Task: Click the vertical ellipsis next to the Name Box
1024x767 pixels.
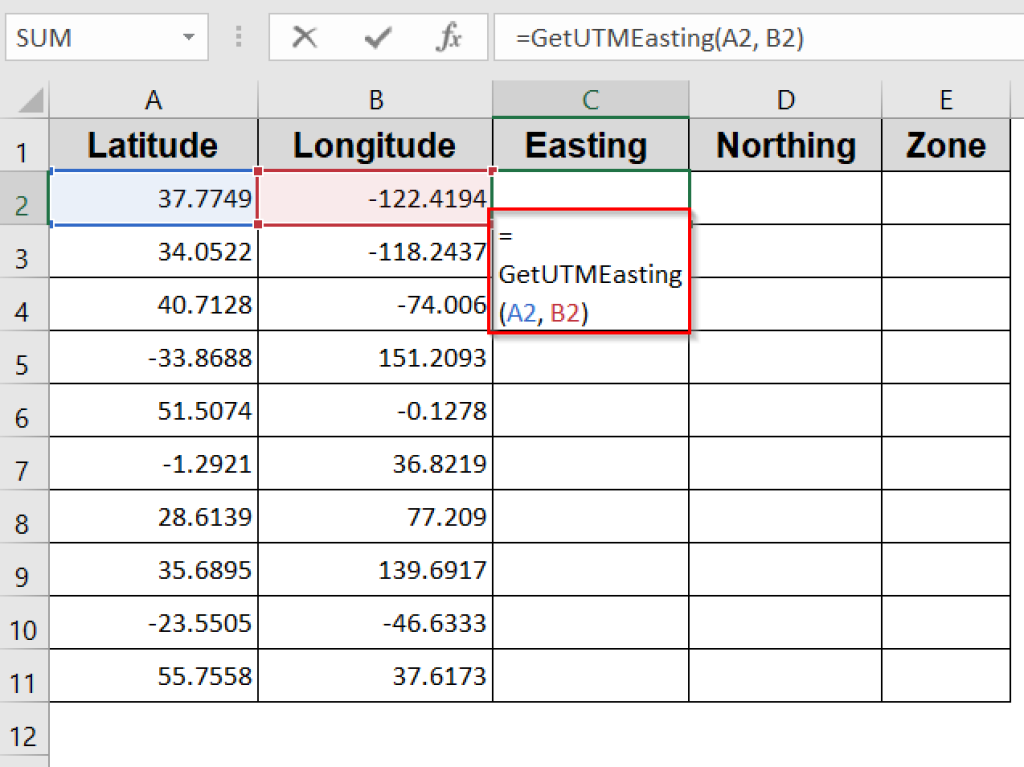Action: pos(238,38)
